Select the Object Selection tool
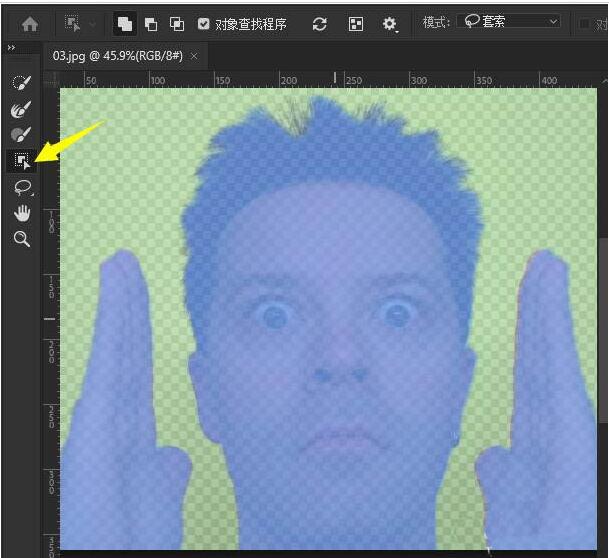Screen dimensions: 609x558 tap(21, 161)
